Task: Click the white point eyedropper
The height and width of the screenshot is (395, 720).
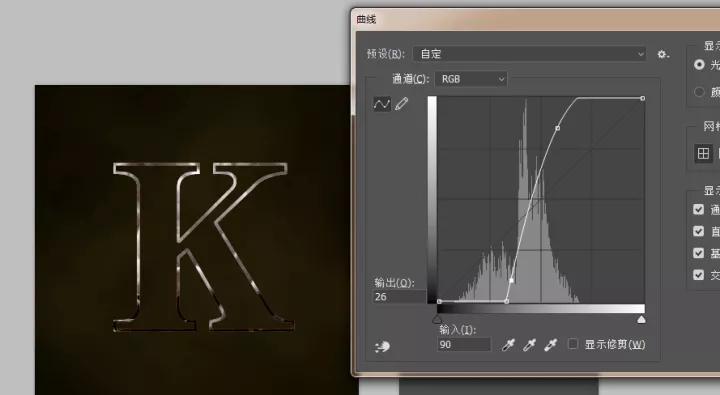Action: [551, 344]
